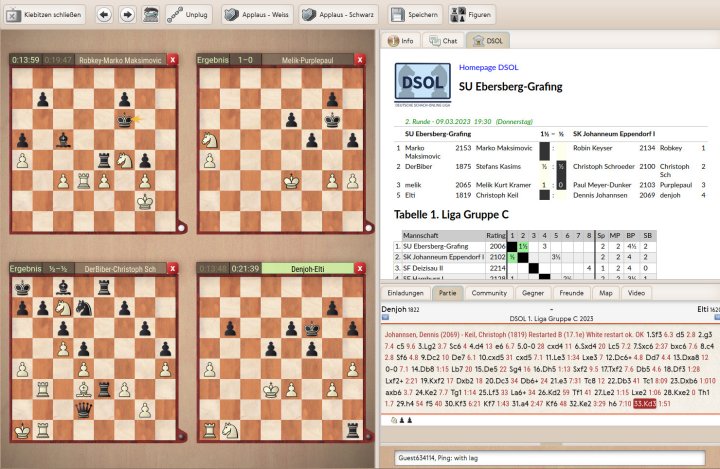
Task: Open the Info tab
Action: tap(402, 41)
